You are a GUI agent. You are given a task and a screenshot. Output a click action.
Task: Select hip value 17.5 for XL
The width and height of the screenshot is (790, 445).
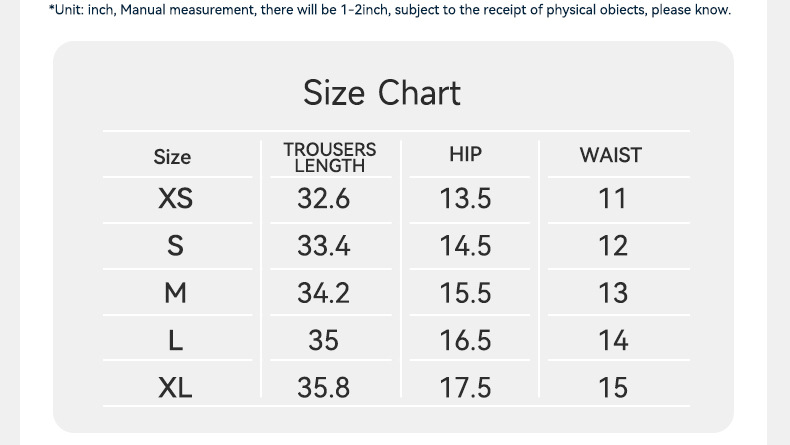tap(465, 387)
